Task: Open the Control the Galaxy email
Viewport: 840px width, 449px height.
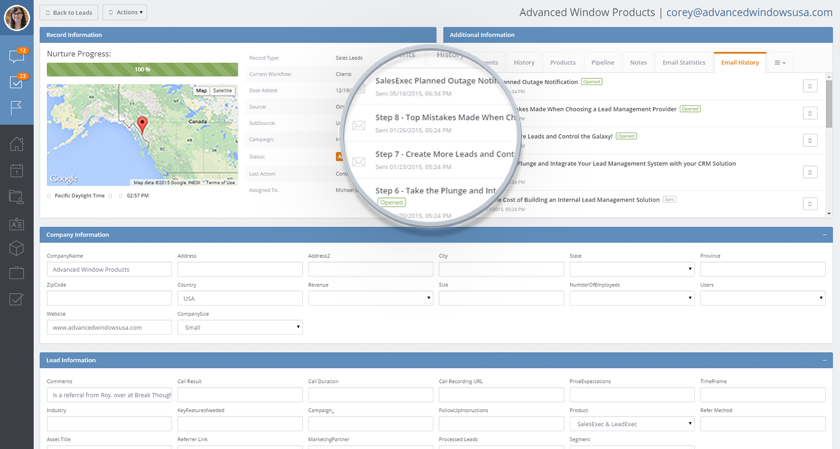Action: pyautogui.click(x=565, y=136)
